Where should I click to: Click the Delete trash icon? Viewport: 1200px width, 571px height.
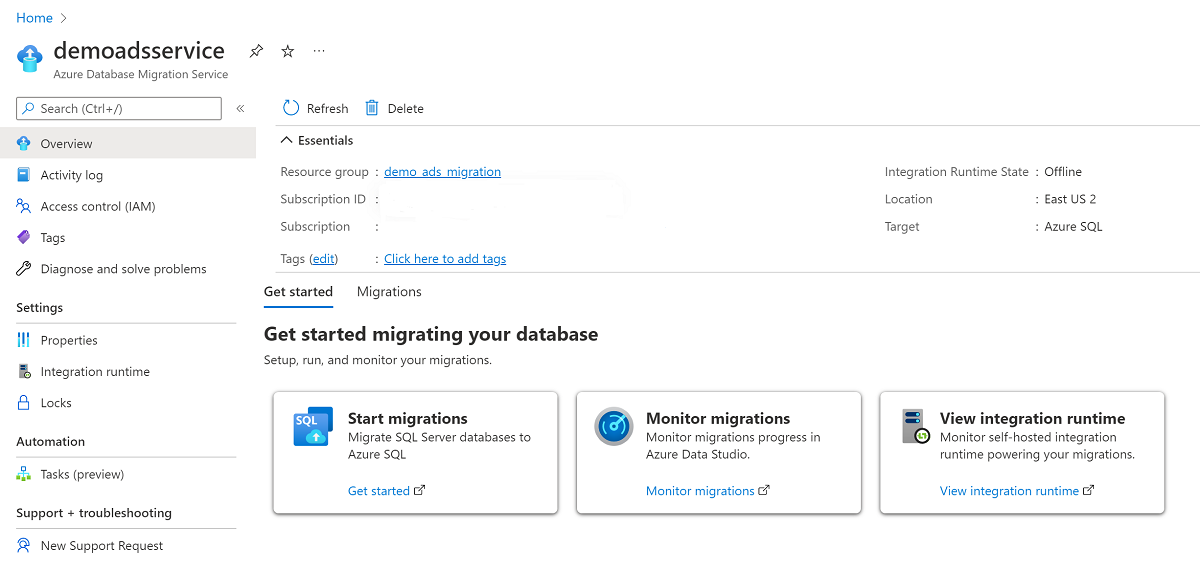coord(372,108)
